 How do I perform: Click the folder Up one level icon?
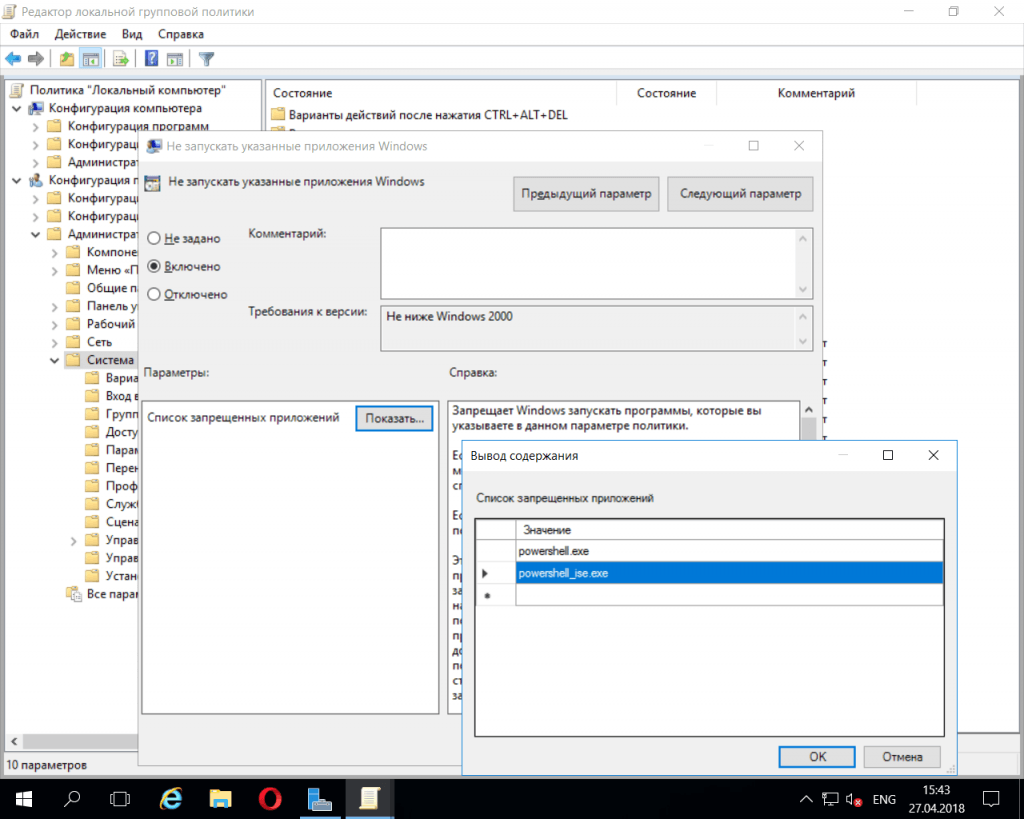click(66, 59)
